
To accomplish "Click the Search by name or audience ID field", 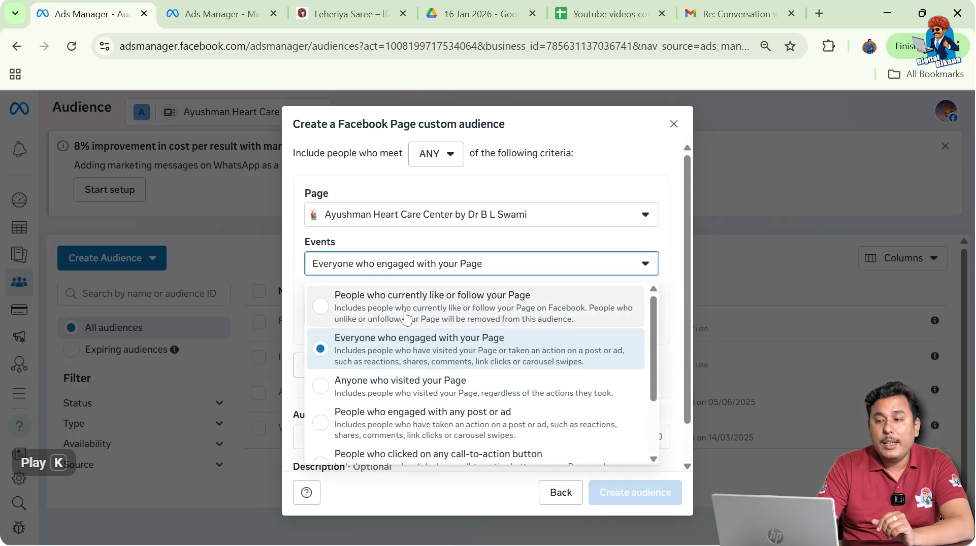I will 144,293.
